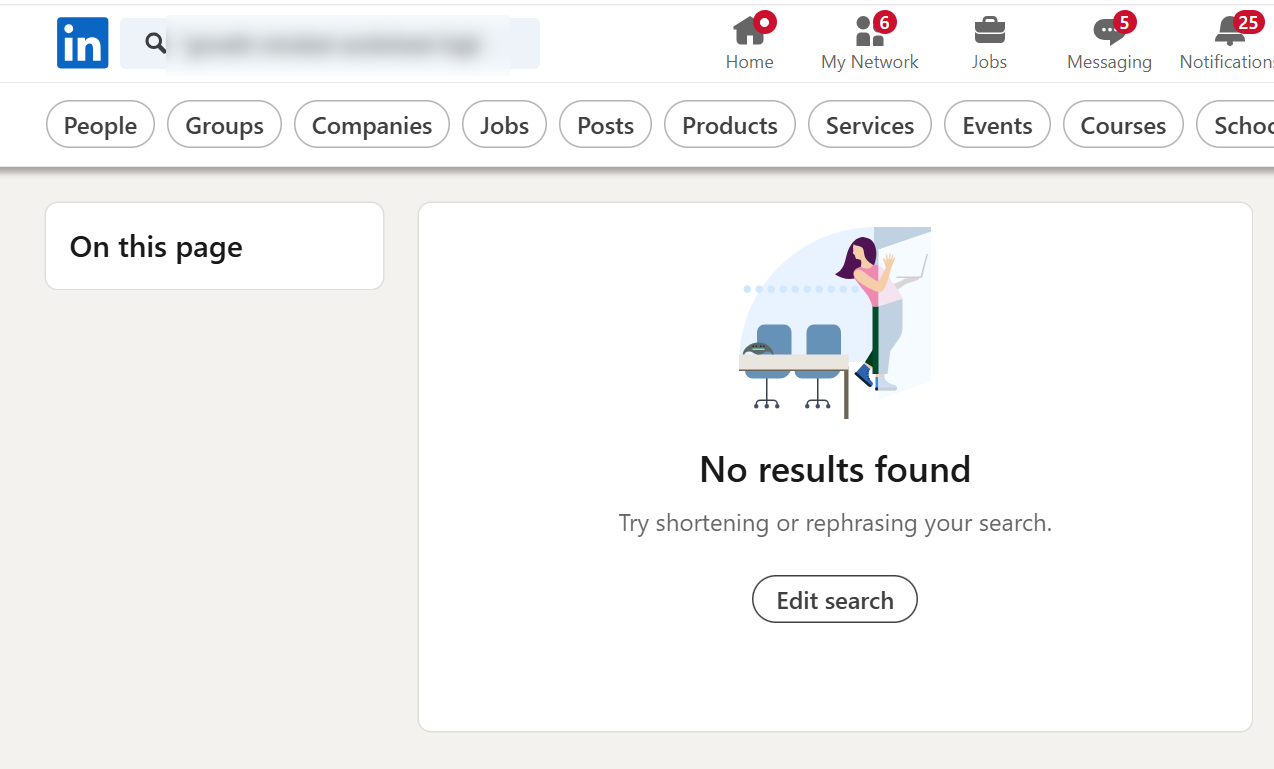Filter results by Companies
The width and height of the screenshot is (1274, 769).
point(372,125)
